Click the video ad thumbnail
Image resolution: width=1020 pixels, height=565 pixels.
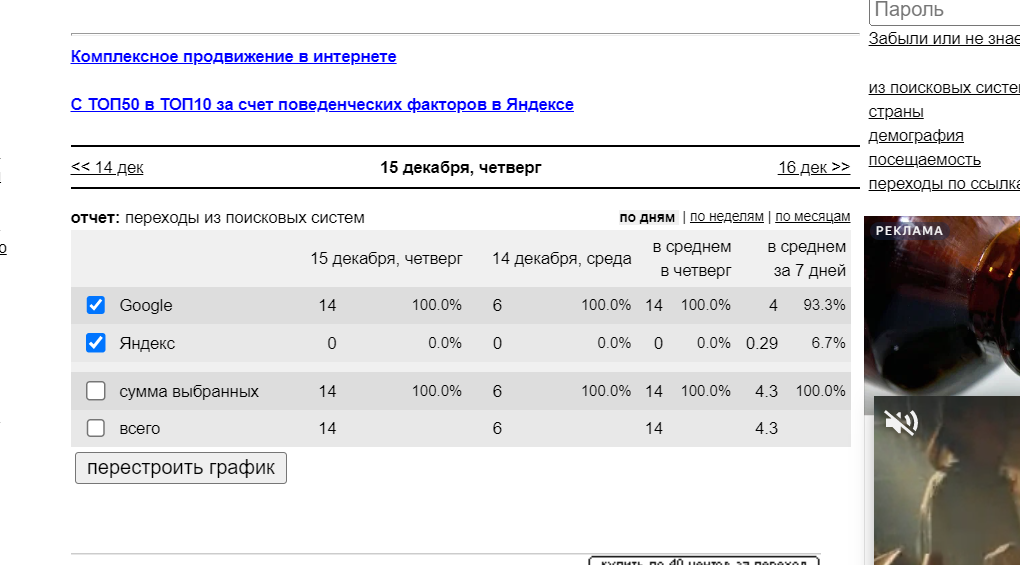(x=947, y=481)
